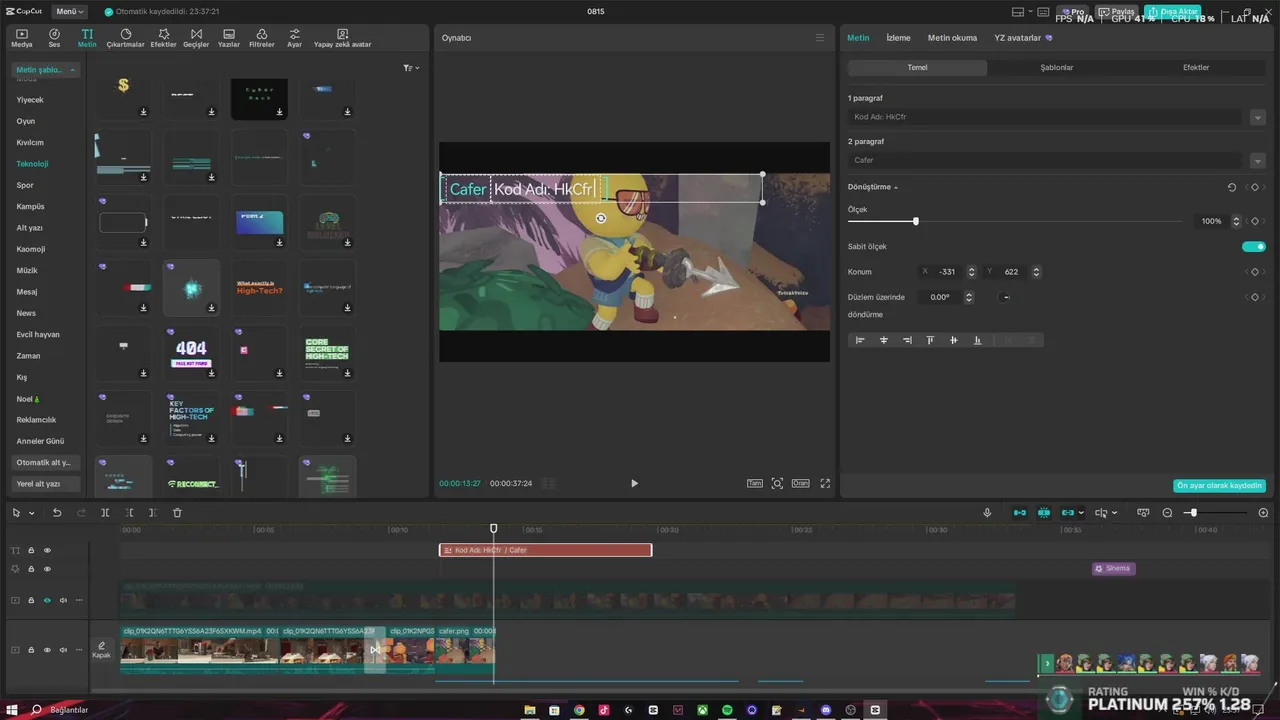Screen dimensions: 1280x720
Task: Open the Menü dropdown
Action: pos(69,12)
